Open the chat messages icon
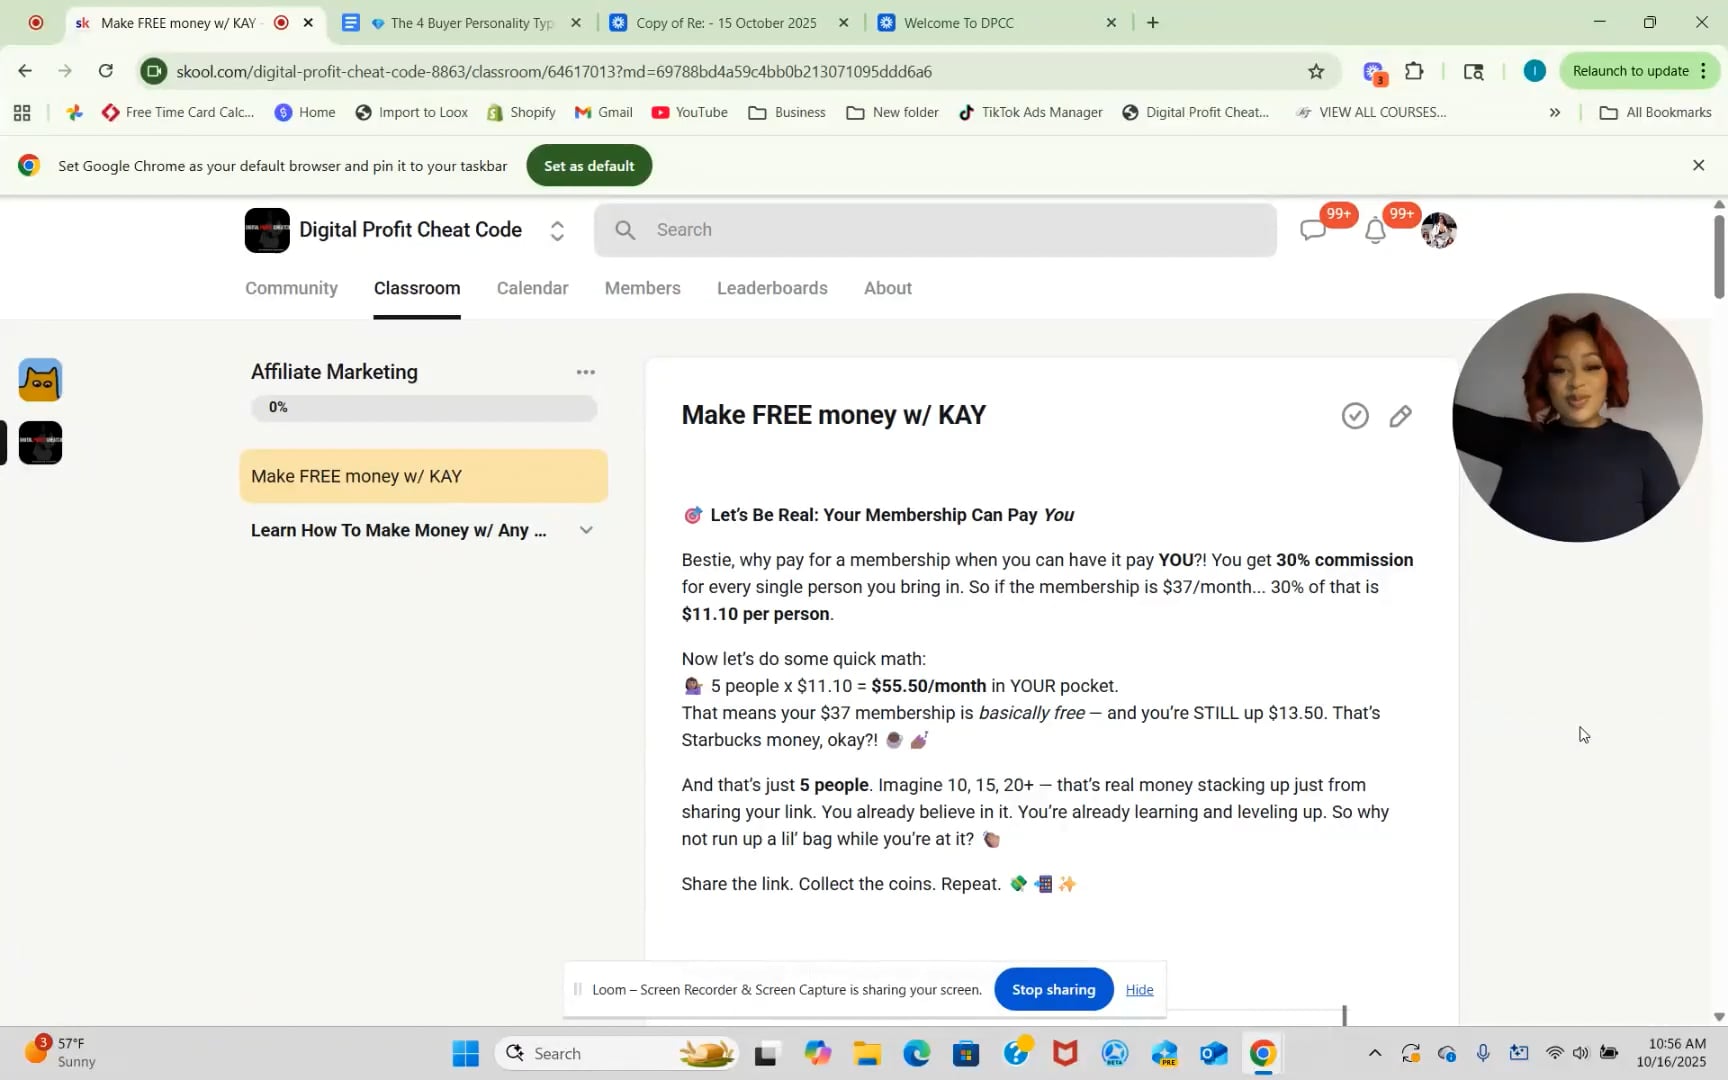The image size is (1728, 1080). (x=1313, y=231)
